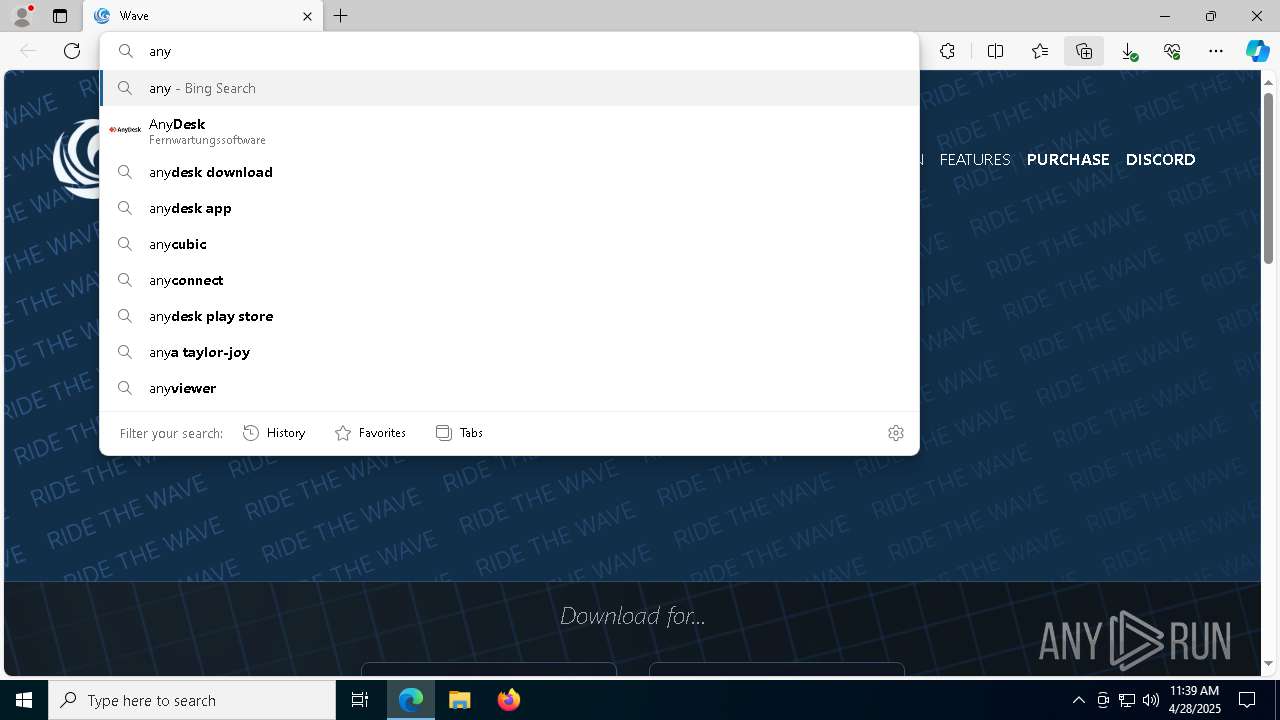Choose 'anydesk app' suggestion
This screenshot has height=720, width=1280.
coord(509,208)
